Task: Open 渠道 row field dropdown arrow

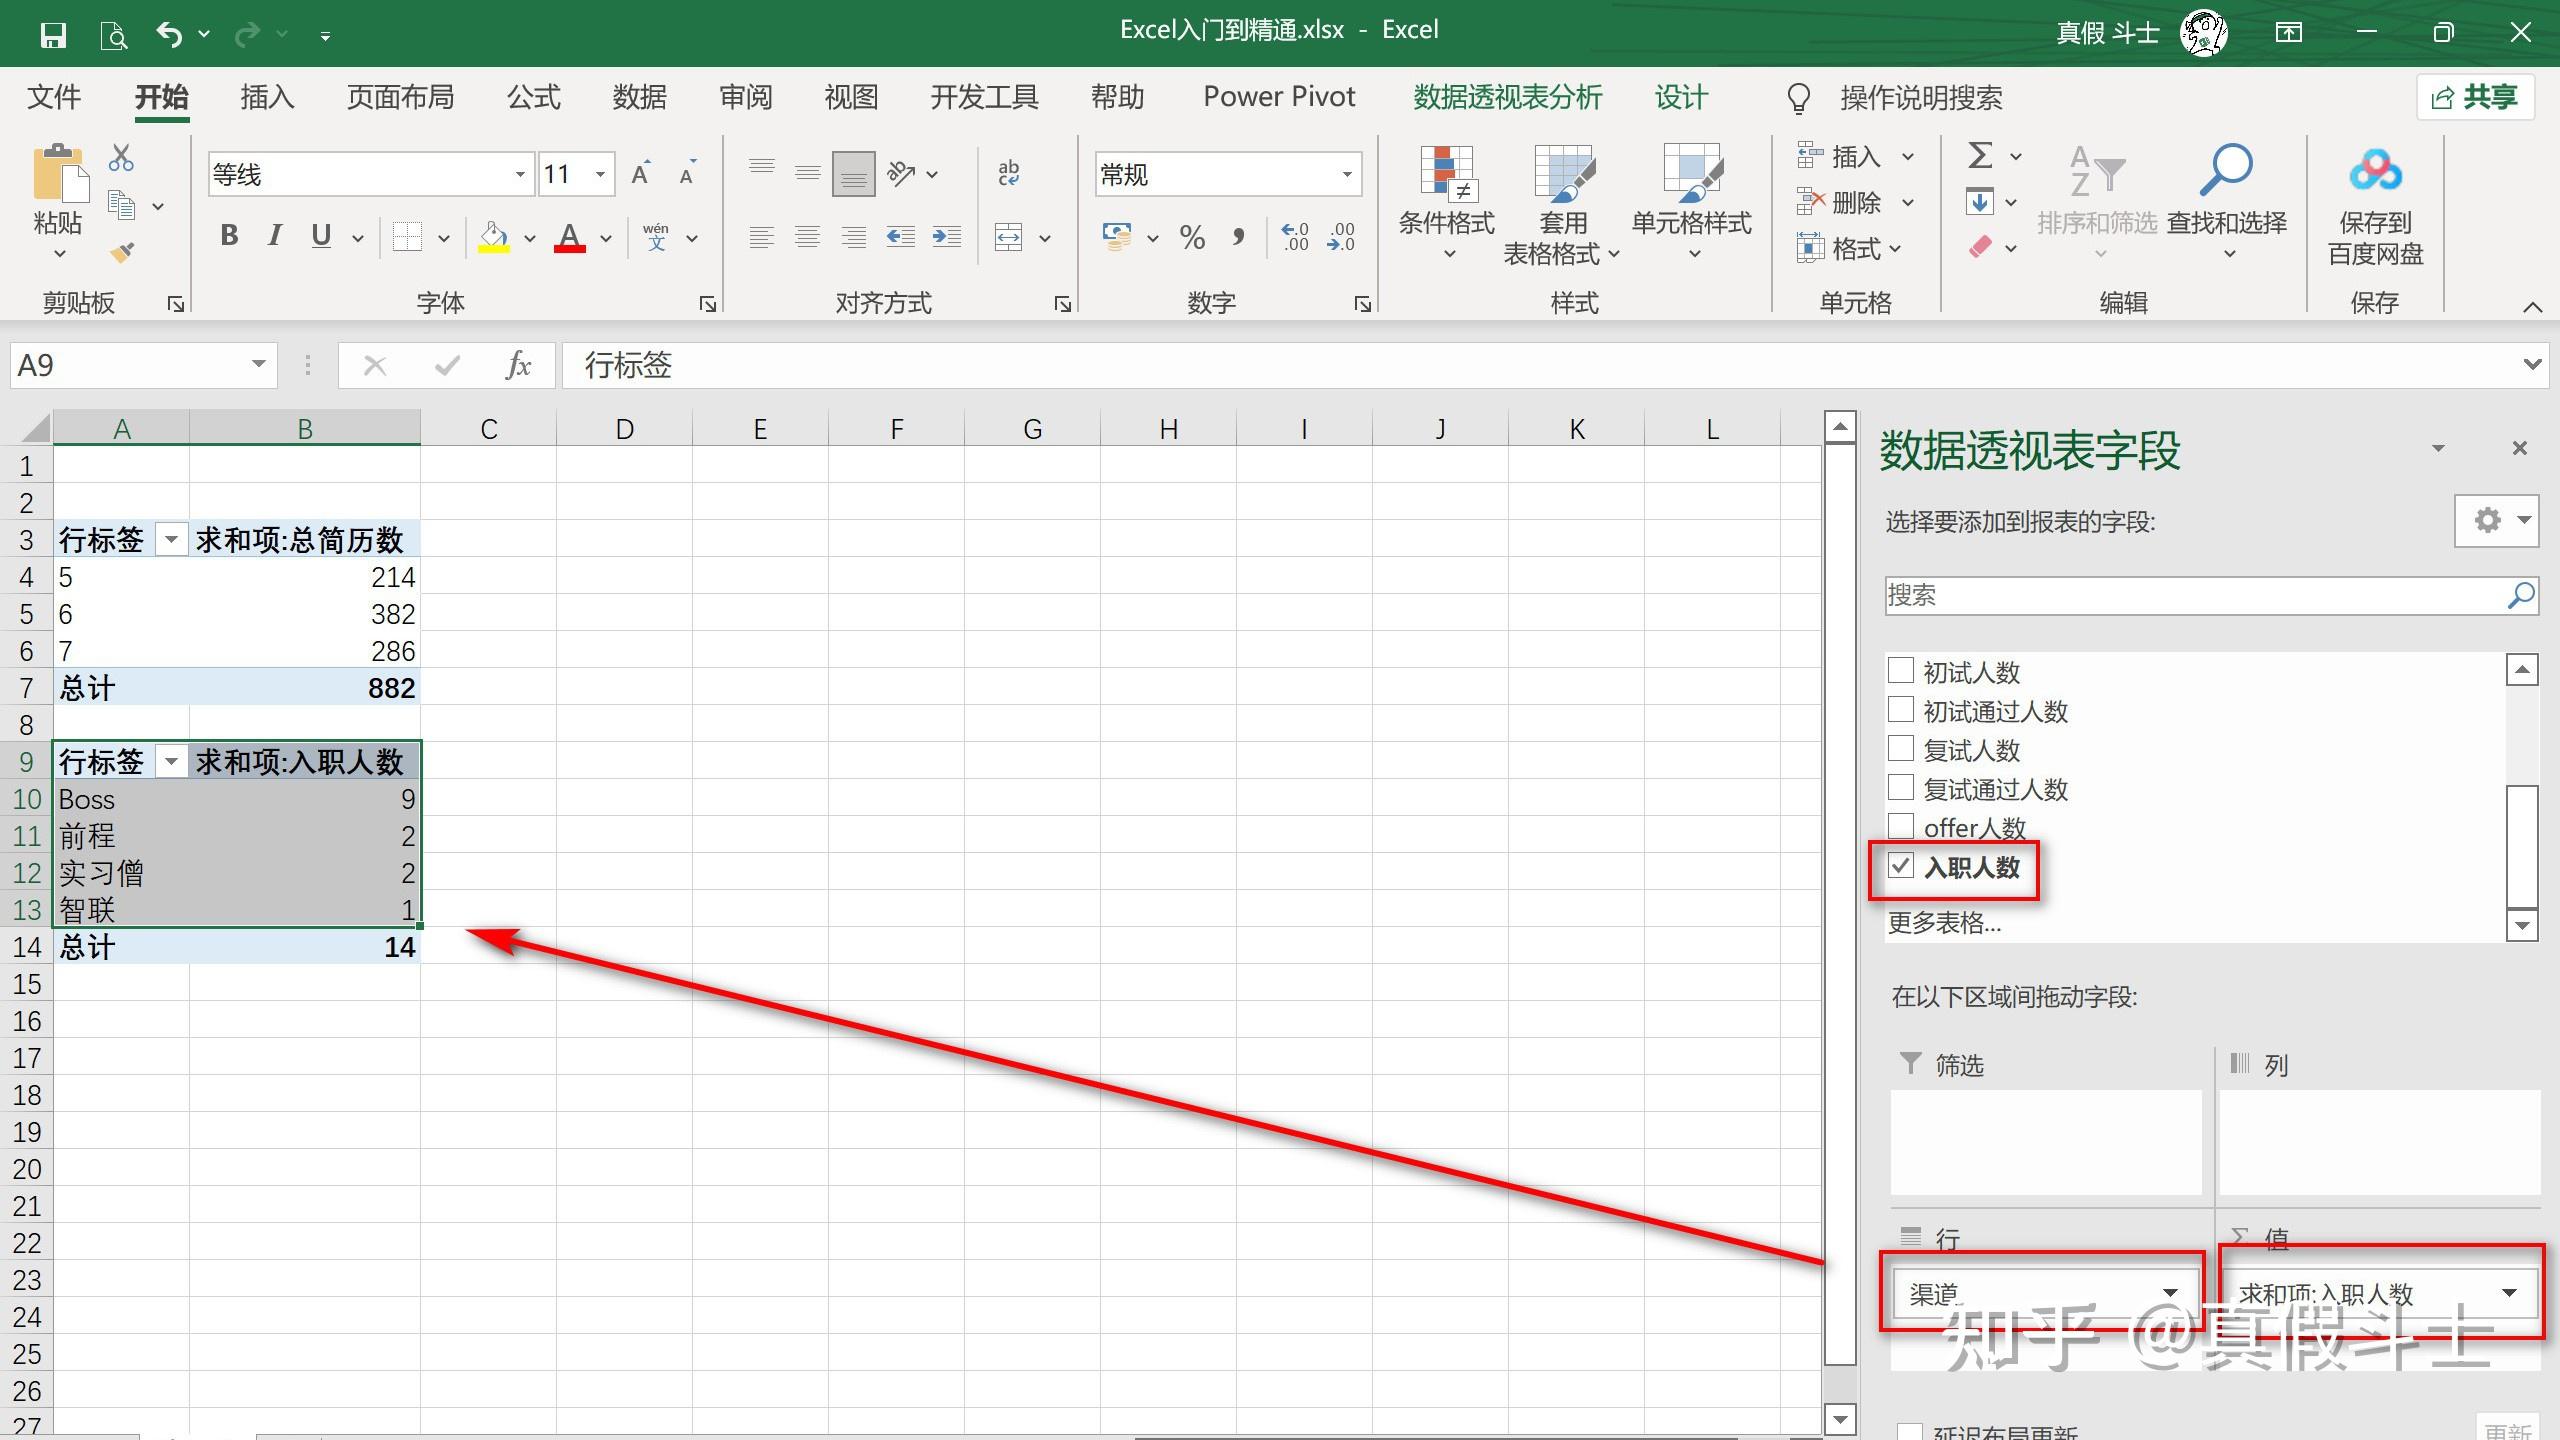Action: coord(2170,1293)
